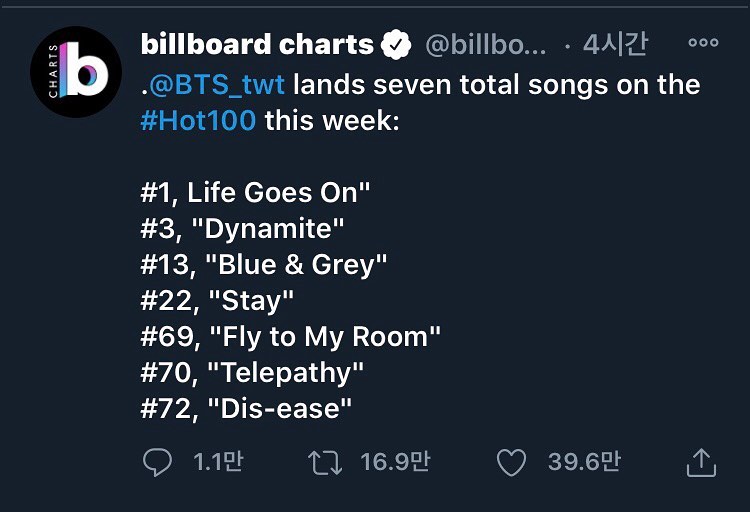Viewport: 750px width, 512px height.
Task: Click the blue verified badge
Action: tap(399, 45)
